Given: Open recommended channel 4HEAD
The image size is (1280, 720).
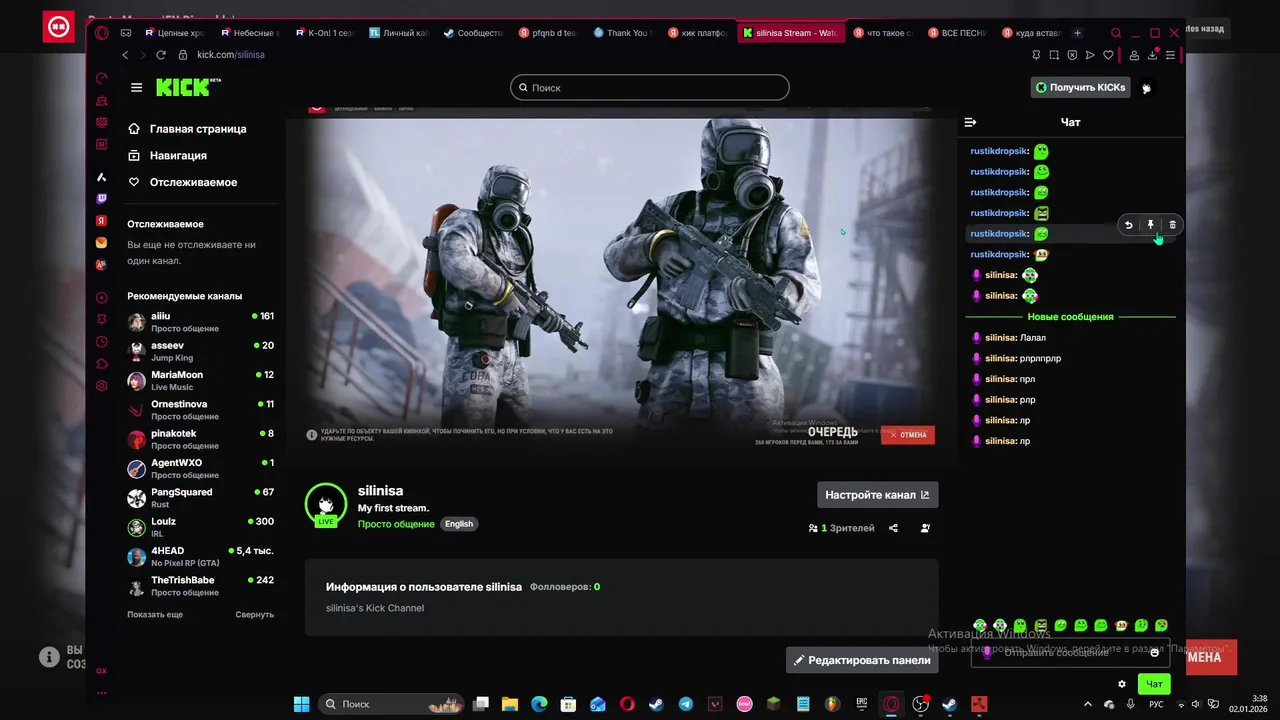Looking at the screenshot, I should 200,557.
